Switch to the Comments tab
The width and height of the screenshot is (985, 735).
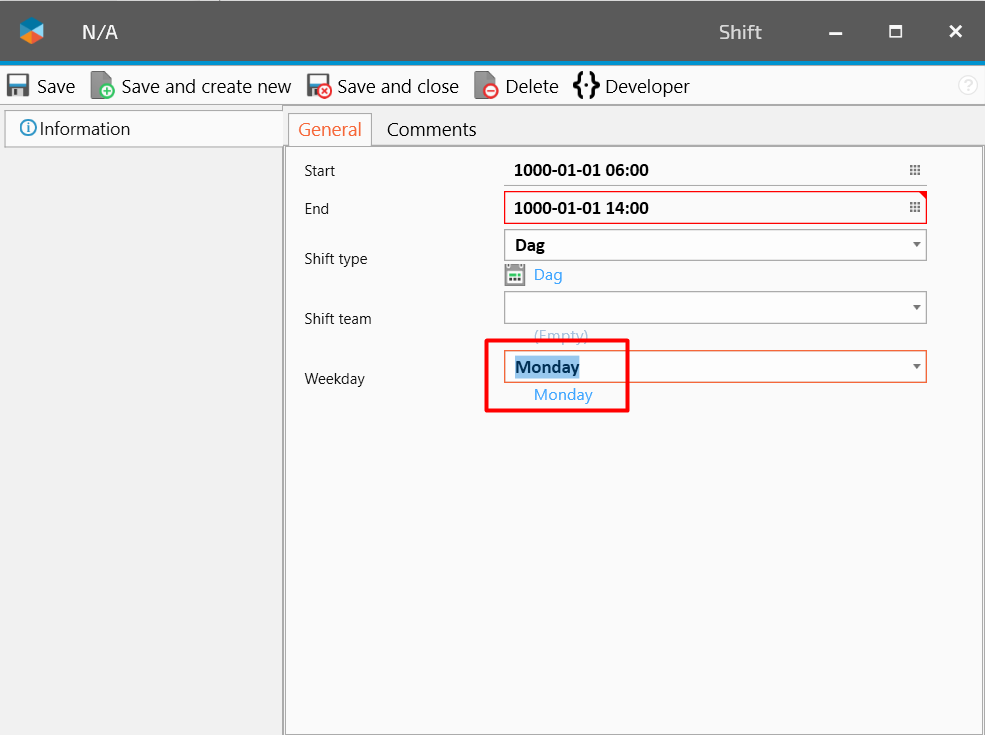pyautogui.click(x=431, y=129)
